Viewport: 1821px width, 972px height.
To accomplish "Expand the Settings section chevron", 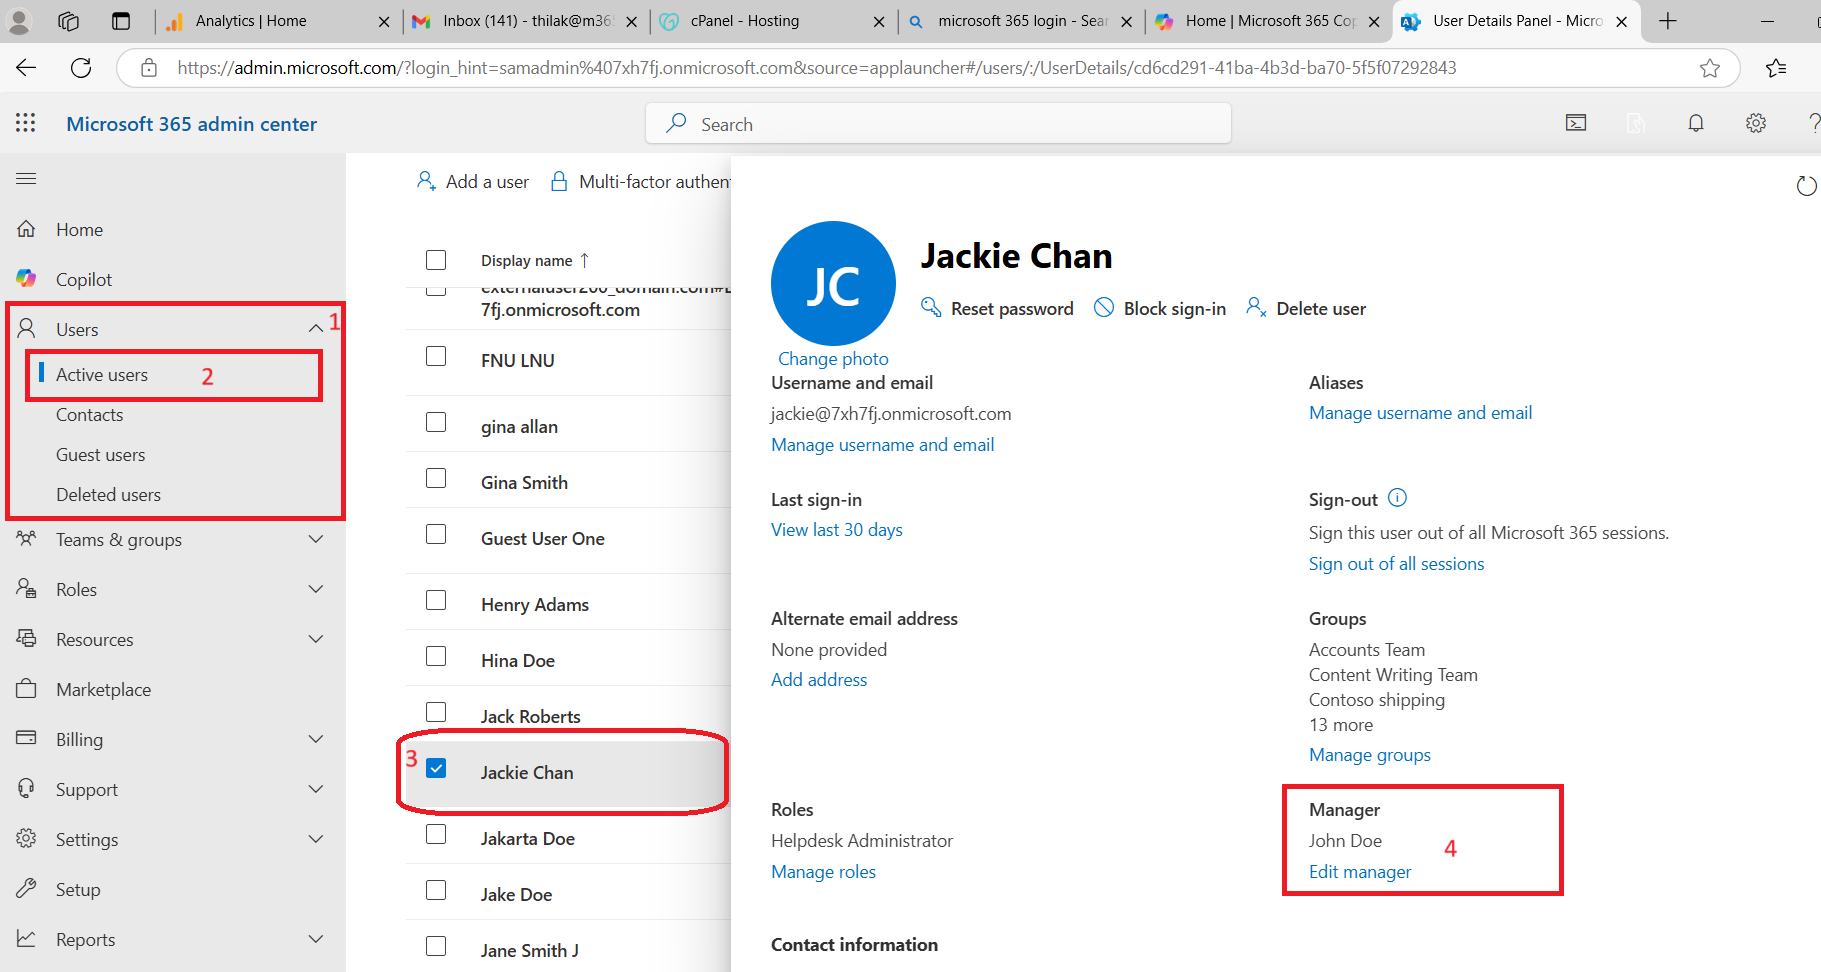I will 316,839.
